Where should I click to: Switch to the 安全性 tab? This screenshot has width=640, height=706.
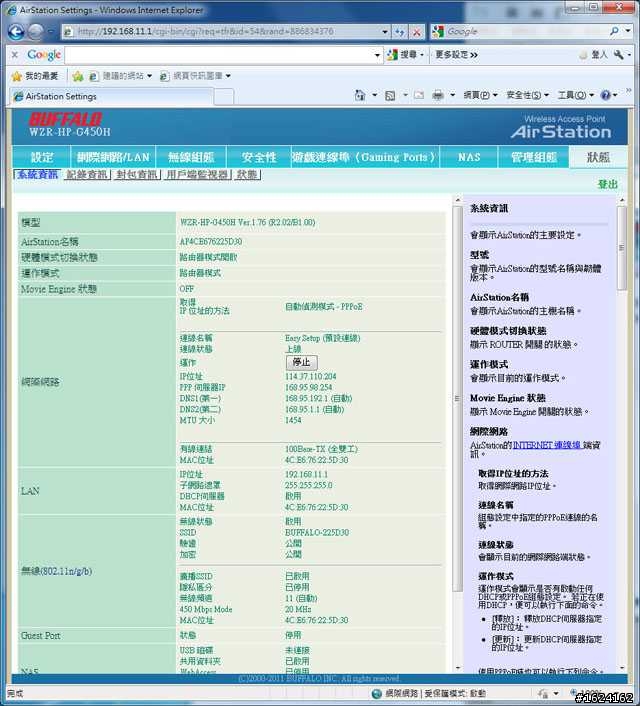pyautogui.click(x=259, y=157)
